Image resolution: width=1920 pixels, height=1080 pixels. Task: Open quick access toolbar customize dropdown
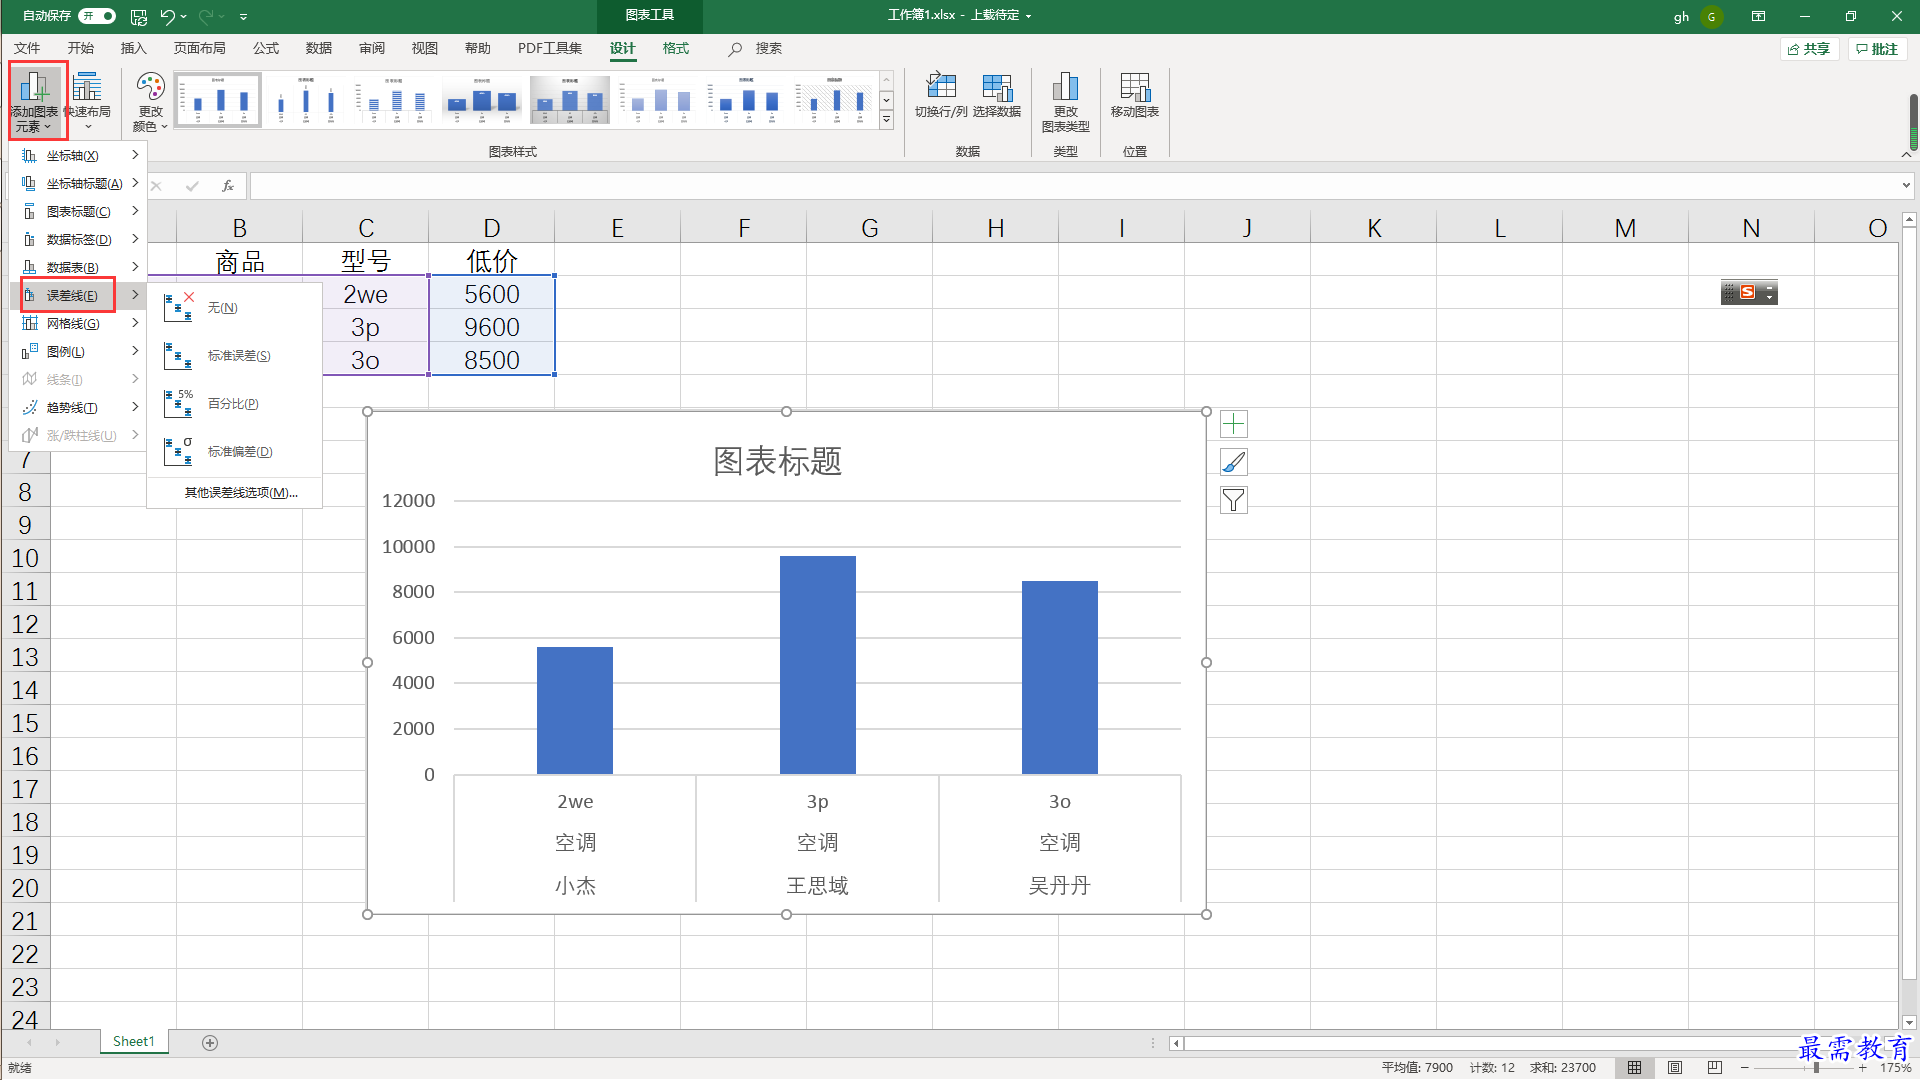tap(243, 16)
